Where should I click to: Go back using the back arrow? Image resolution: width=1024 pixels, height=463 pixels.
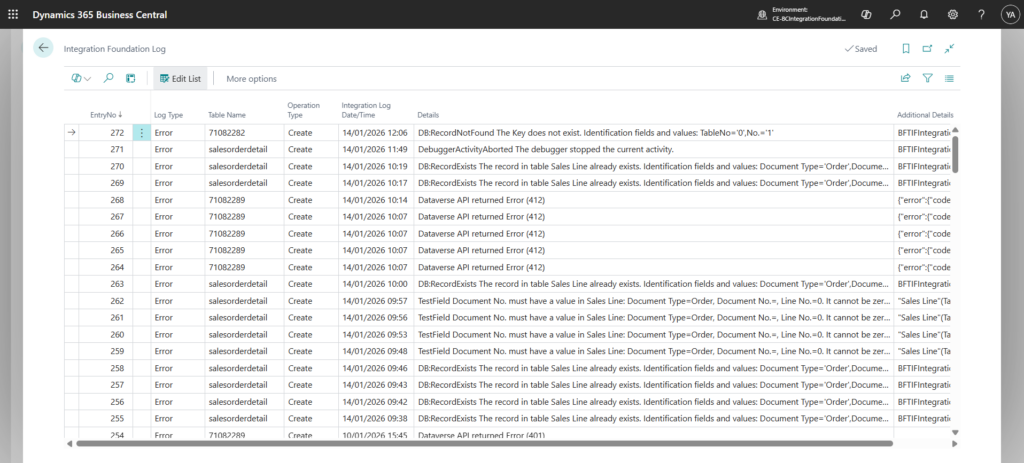43,48
